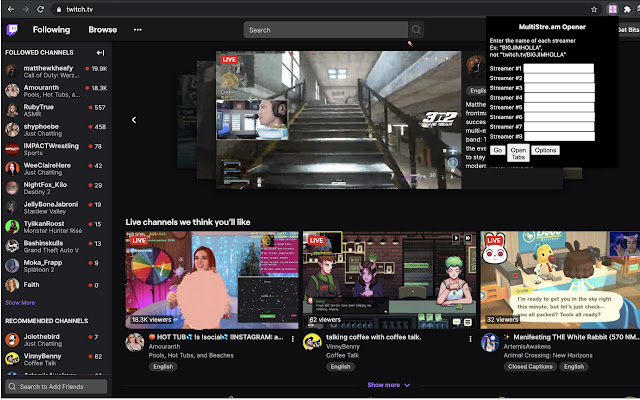The height and width of the screenshot is (400, 640).
Task: Bookmark this page with the star icon
Action: pos(594,9)
